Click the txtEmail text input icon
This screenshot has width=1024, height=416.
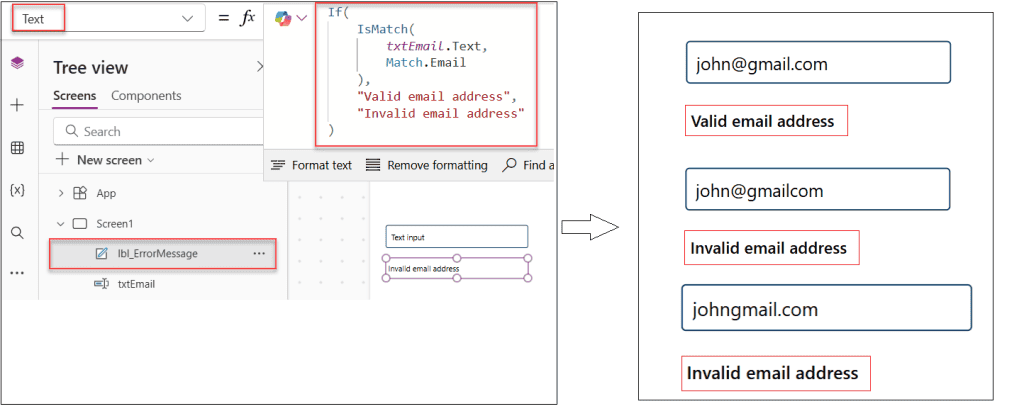click(101, 284)
